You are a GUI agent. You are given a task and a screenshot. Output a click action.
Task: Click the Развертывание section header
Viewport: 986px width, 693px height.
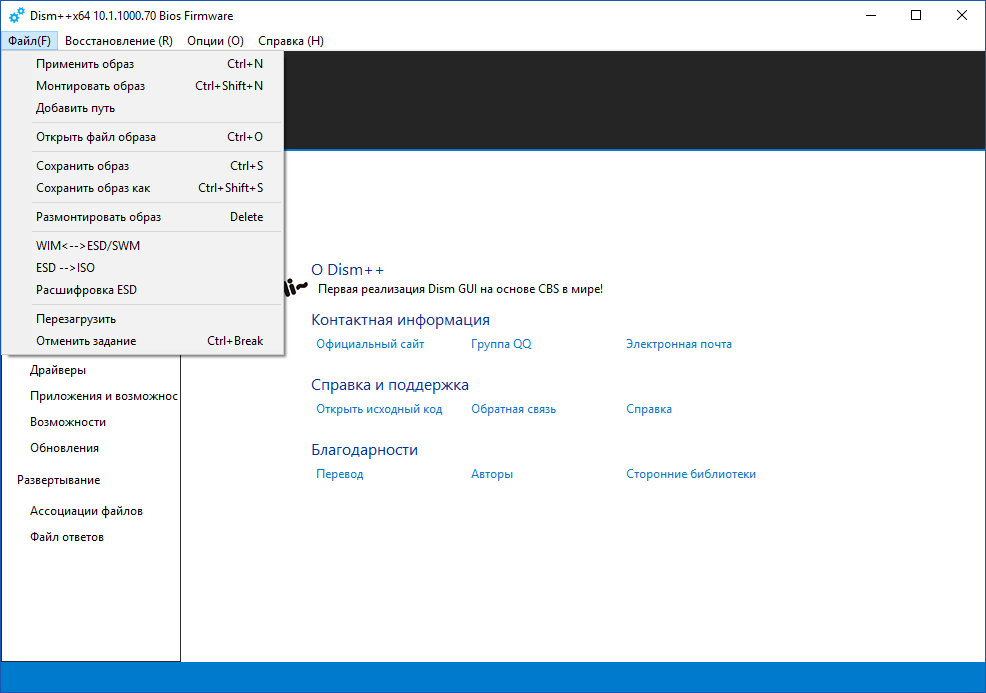click(58, 480)
